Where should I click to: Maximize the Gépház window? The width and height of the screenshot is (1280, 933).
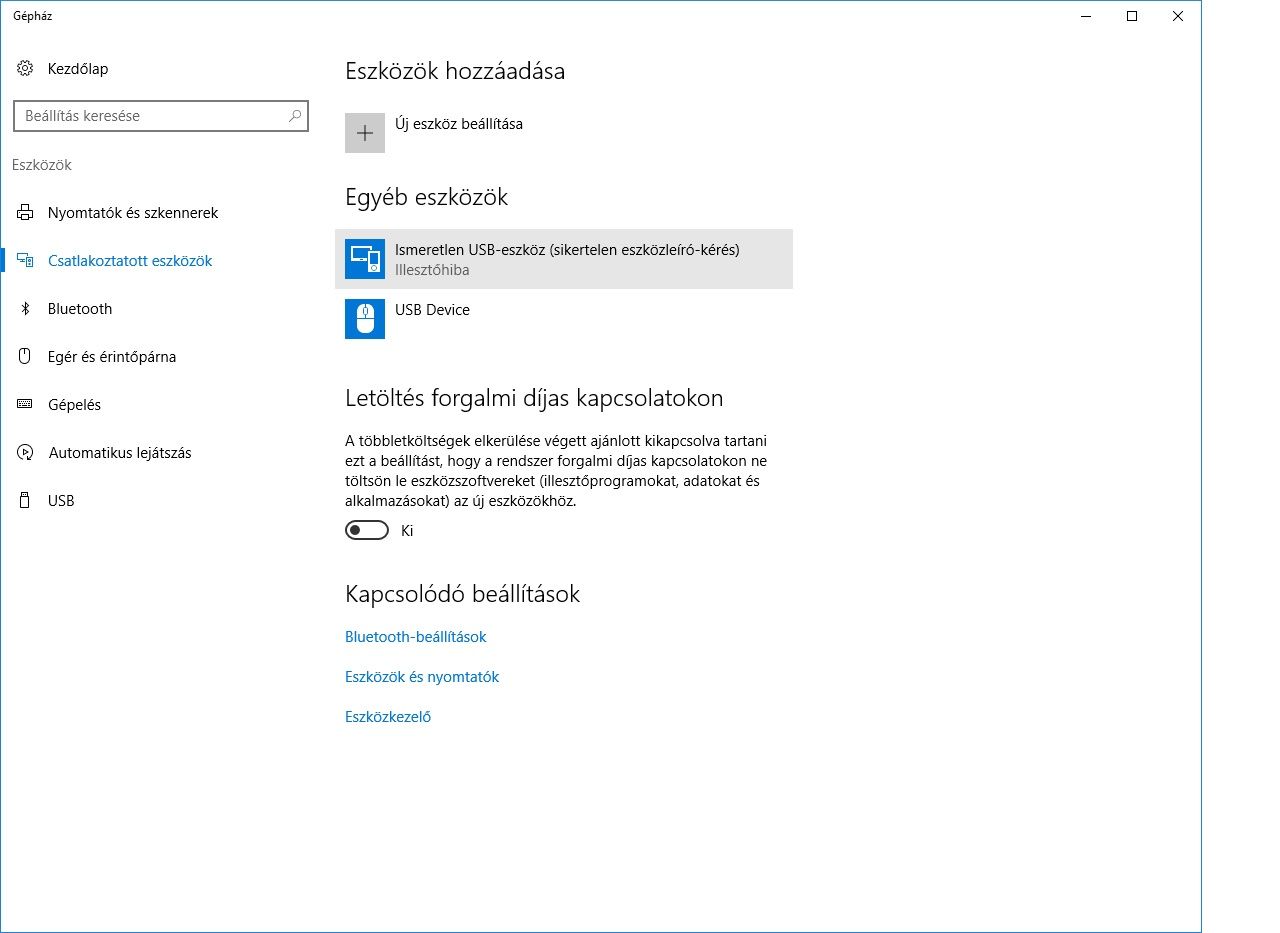click(1132, 15)
